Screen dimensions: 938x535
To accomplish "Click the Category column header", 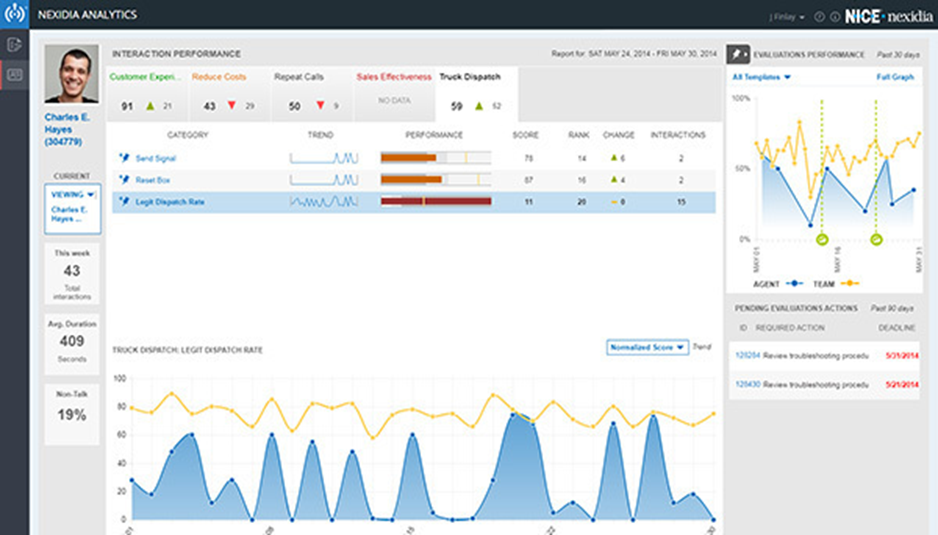I will click(187, 135).
